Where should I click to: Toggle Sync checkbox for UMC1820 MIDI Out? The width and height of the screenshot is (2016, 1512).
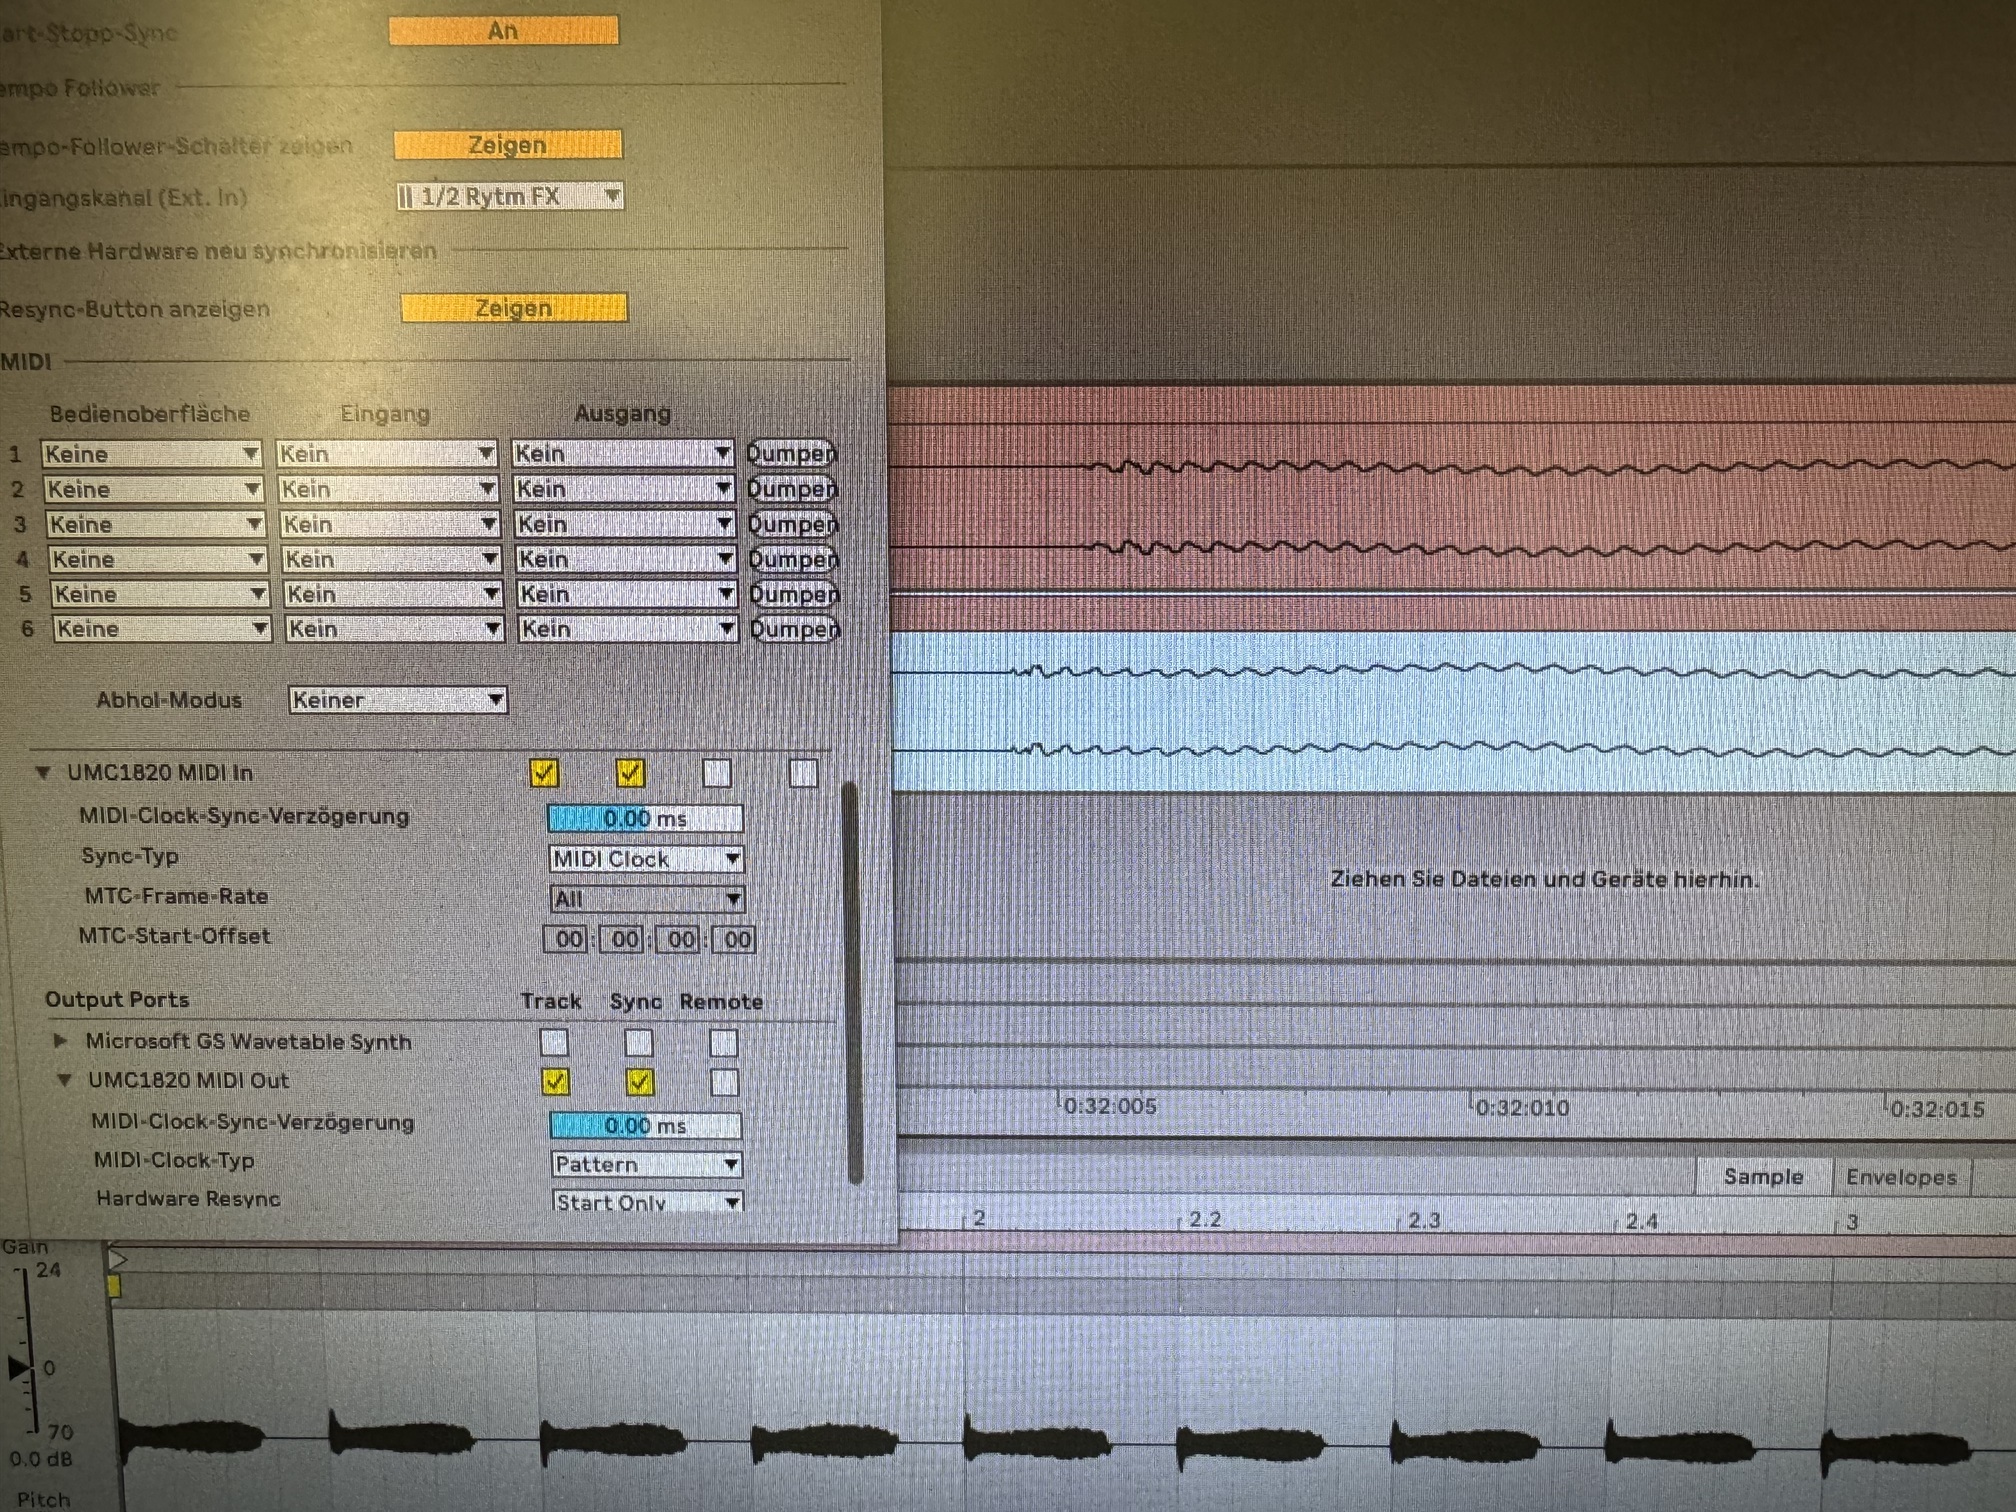click(640, 1082)
